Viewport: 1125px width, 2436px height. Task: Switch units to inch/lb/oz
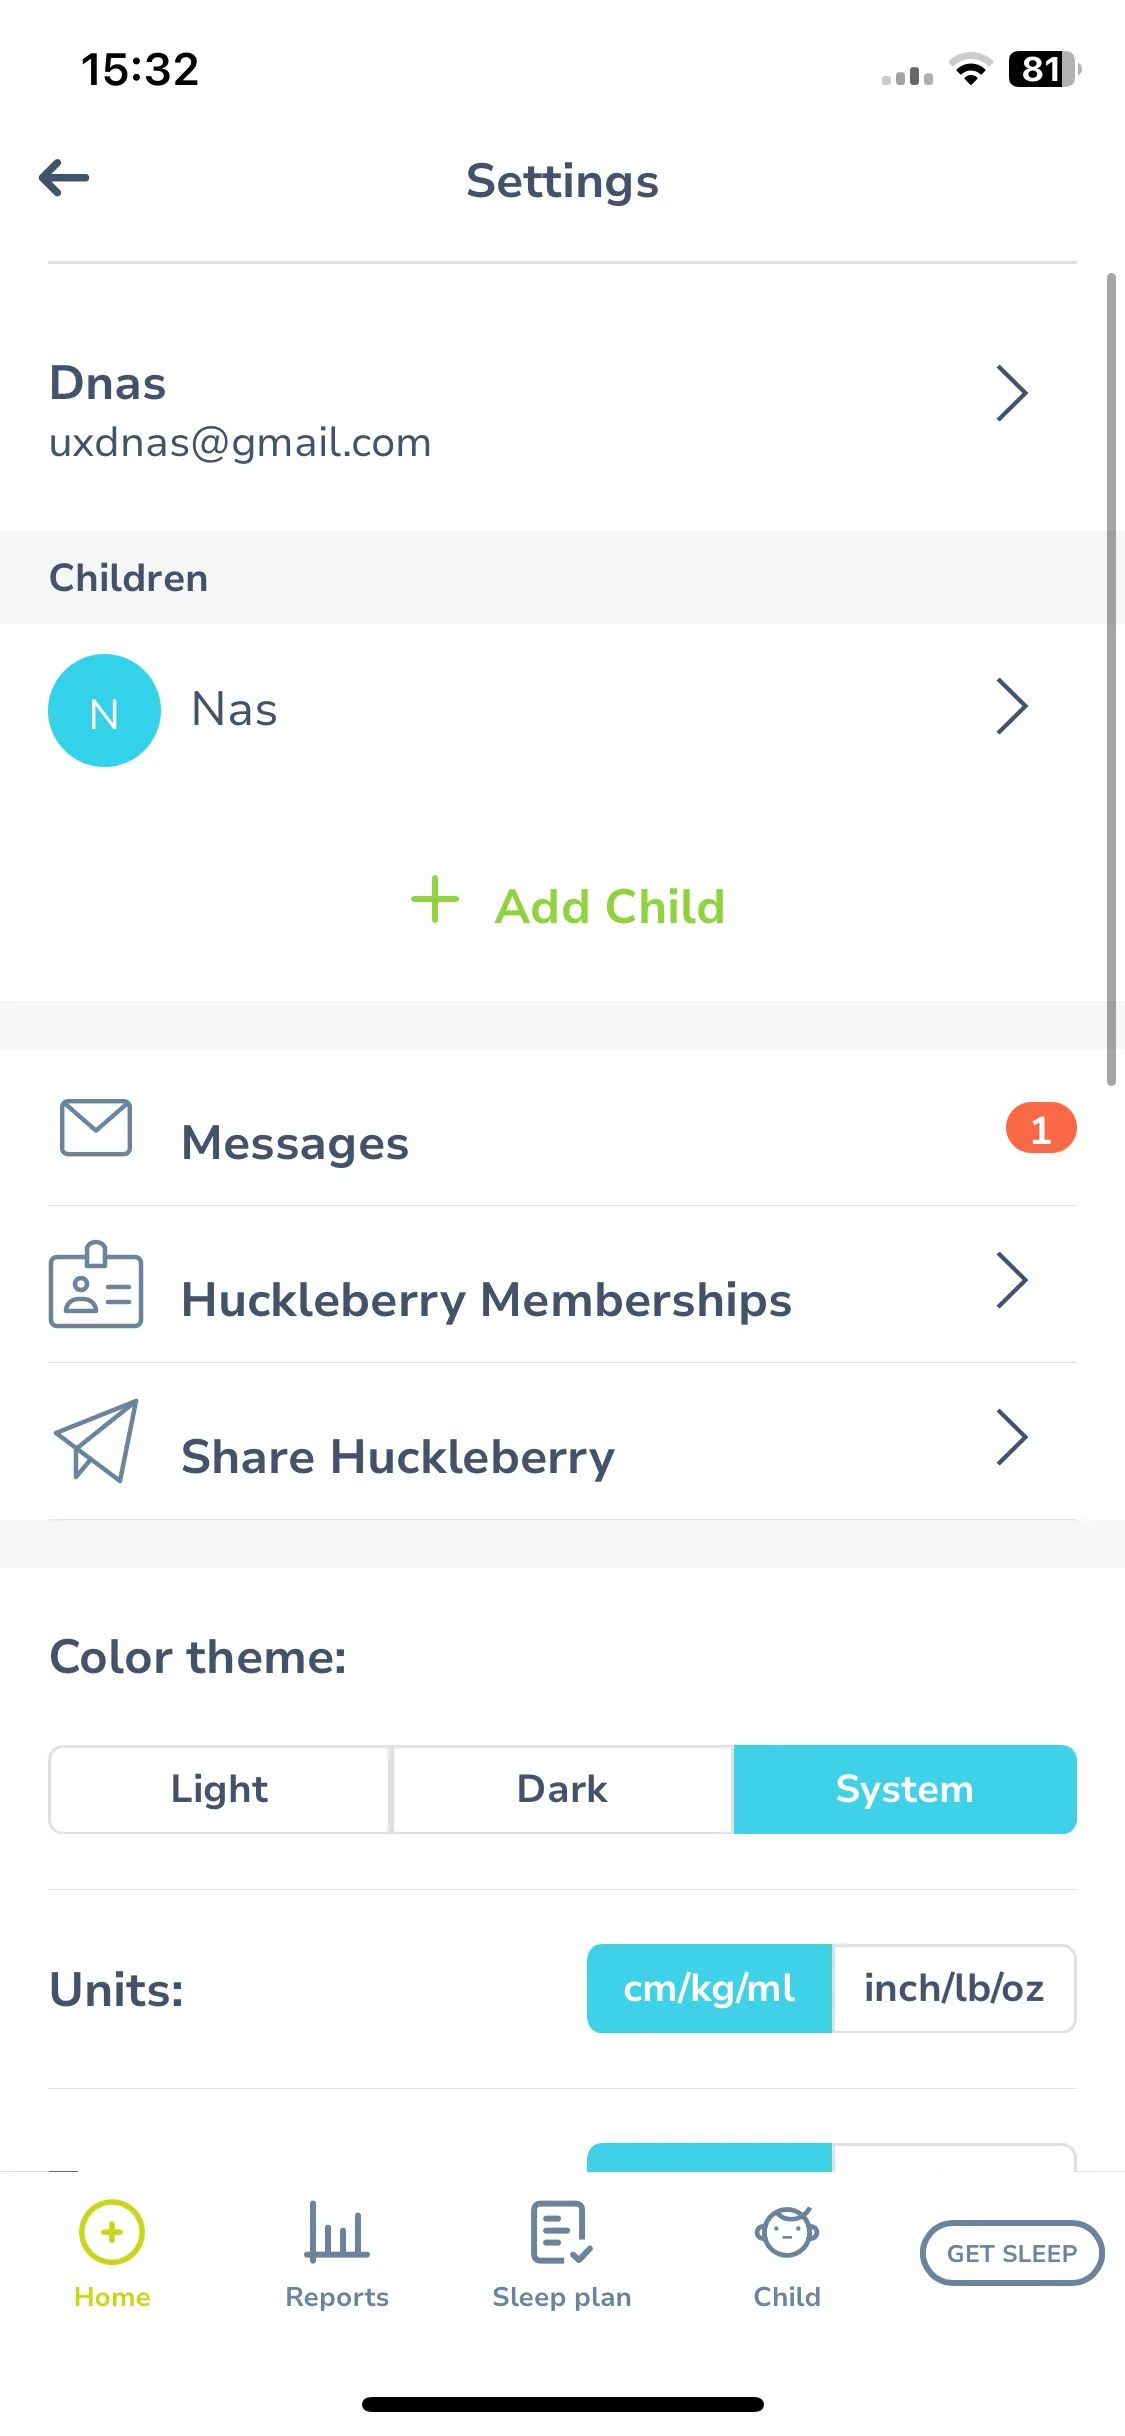coord(954,1988)
